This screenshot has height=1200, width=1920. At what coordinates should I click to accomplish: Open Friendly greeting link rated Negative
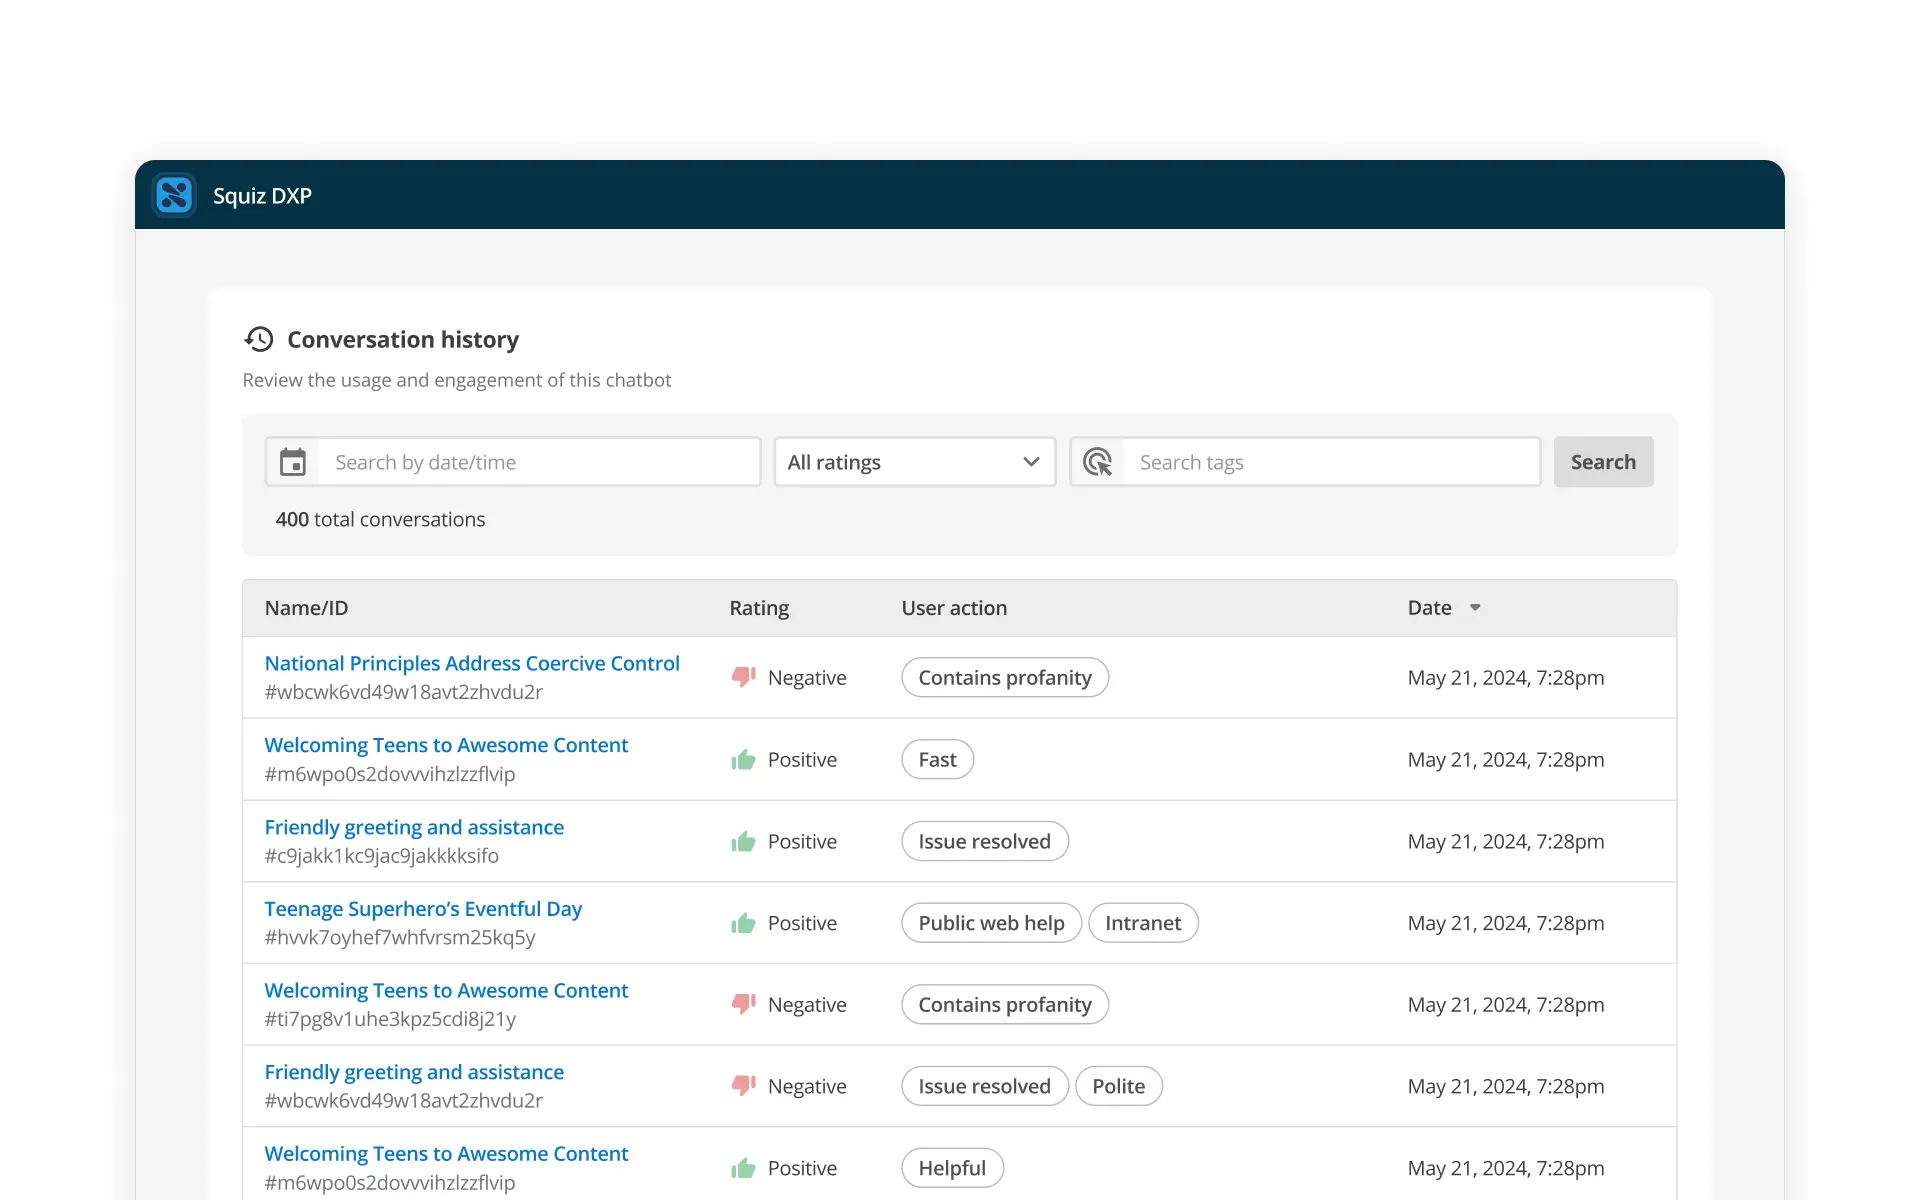(414, 1072)
